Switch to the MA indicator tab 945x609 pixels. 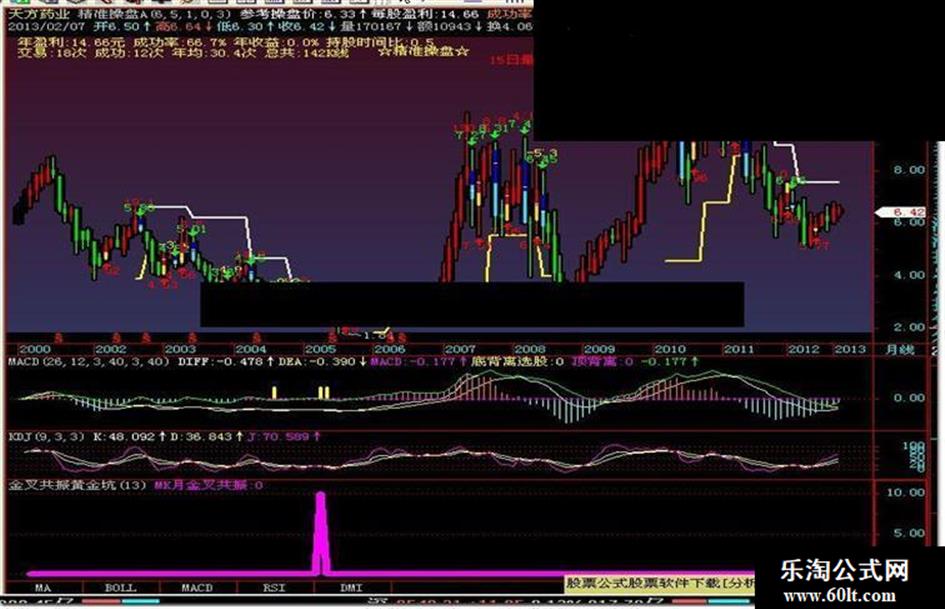coord(43,587)
